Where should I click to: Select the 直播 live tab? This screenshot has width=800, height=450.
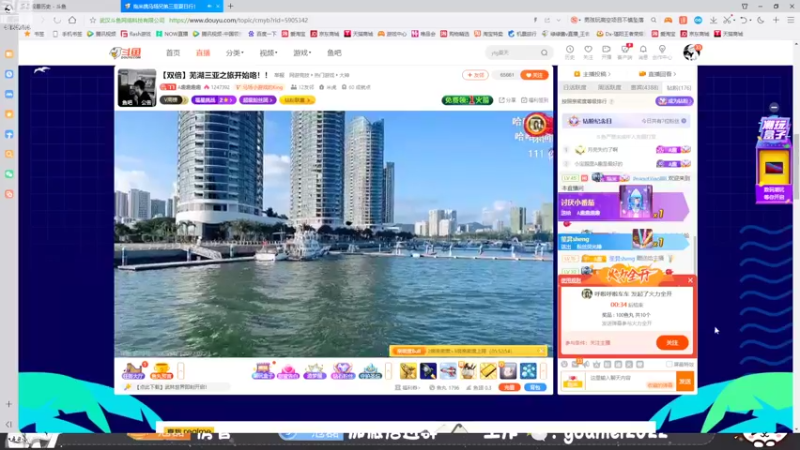203,53
